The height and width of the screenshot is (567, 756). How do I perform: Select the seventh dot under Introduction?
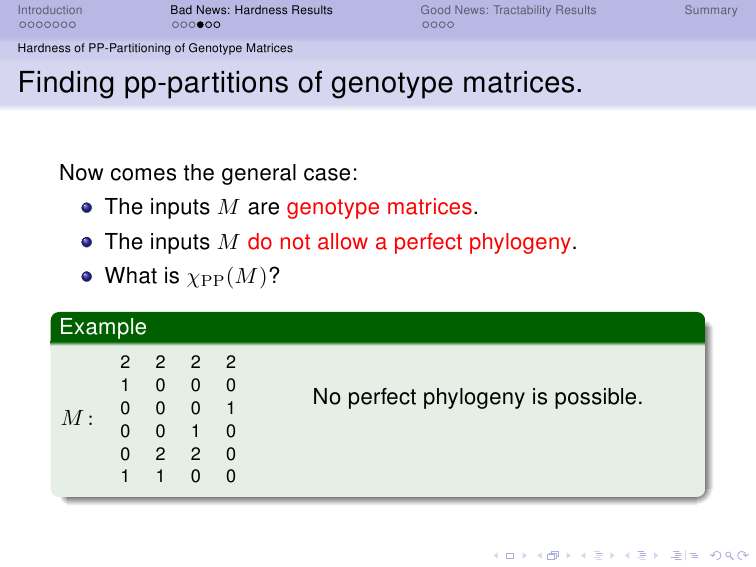pyautogui.click(x=72, y=25)
